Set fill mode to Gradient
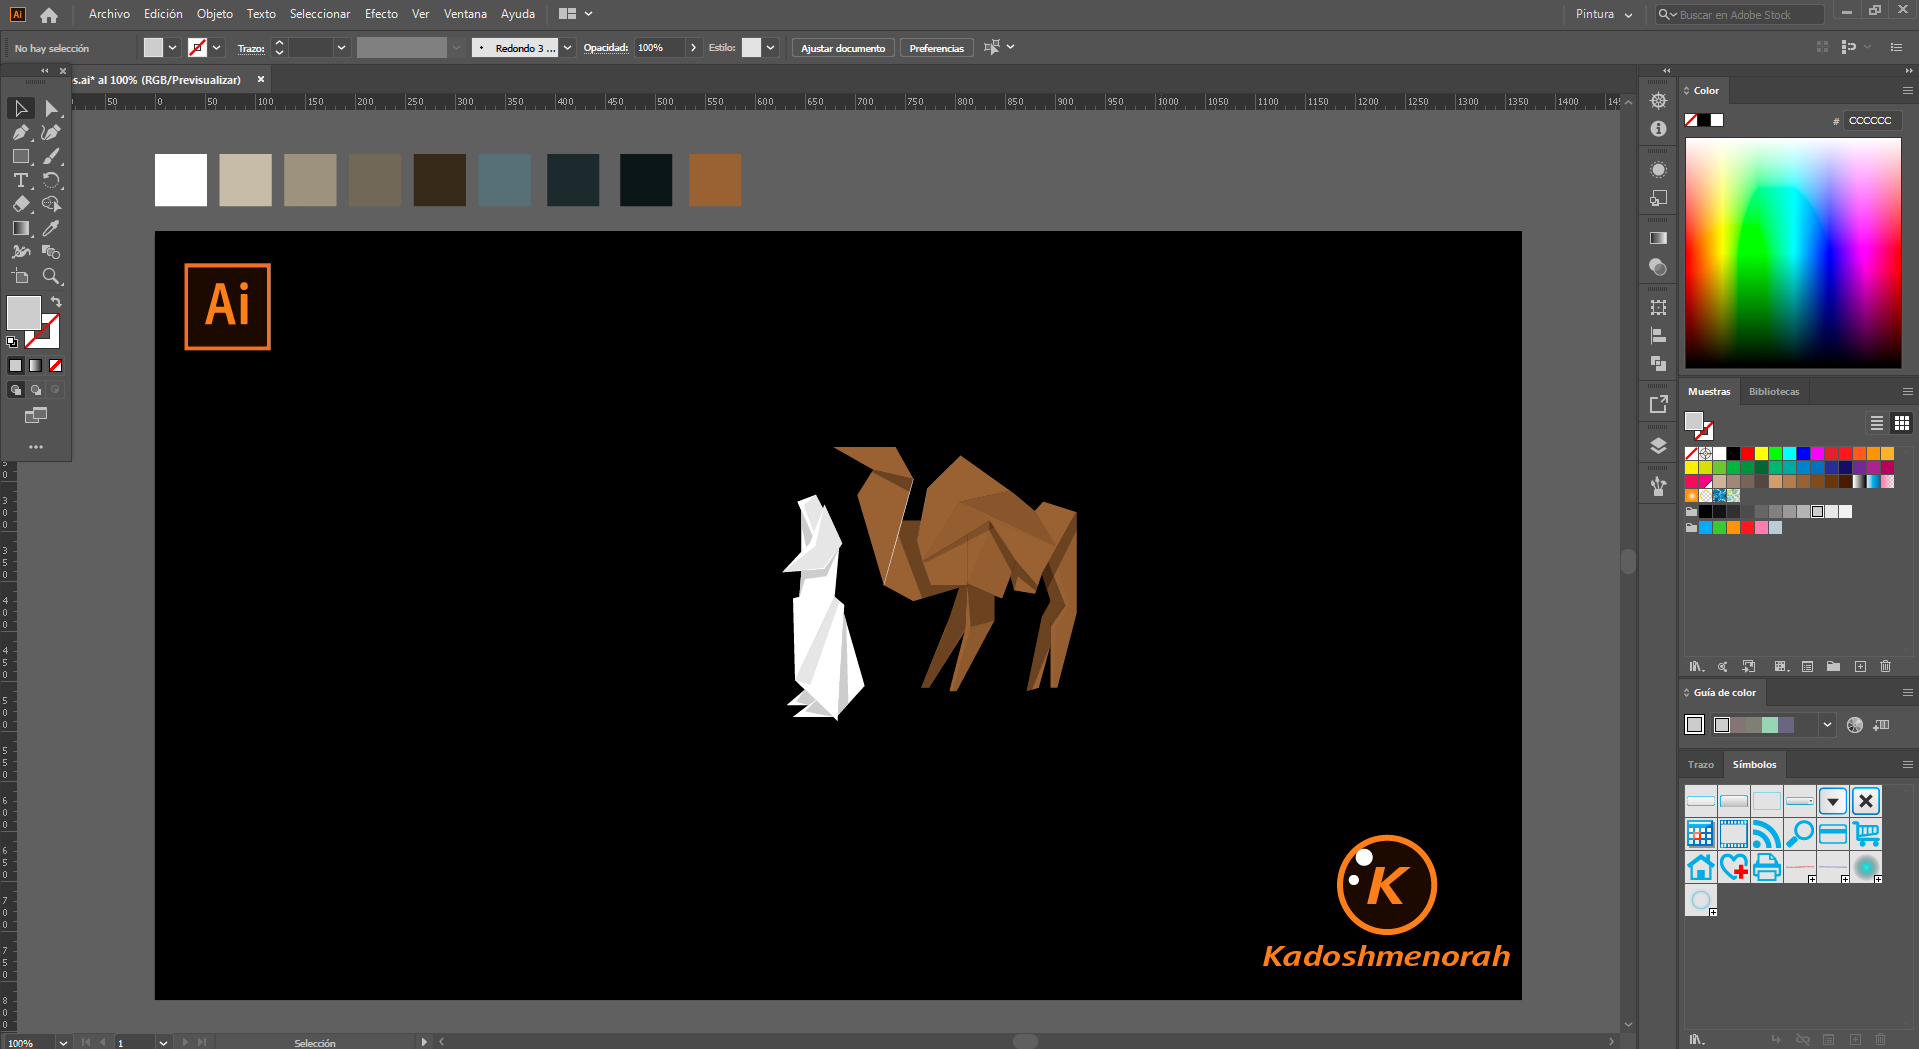This screenshot has width=1919, height=1049. click(x=36, y=366)
